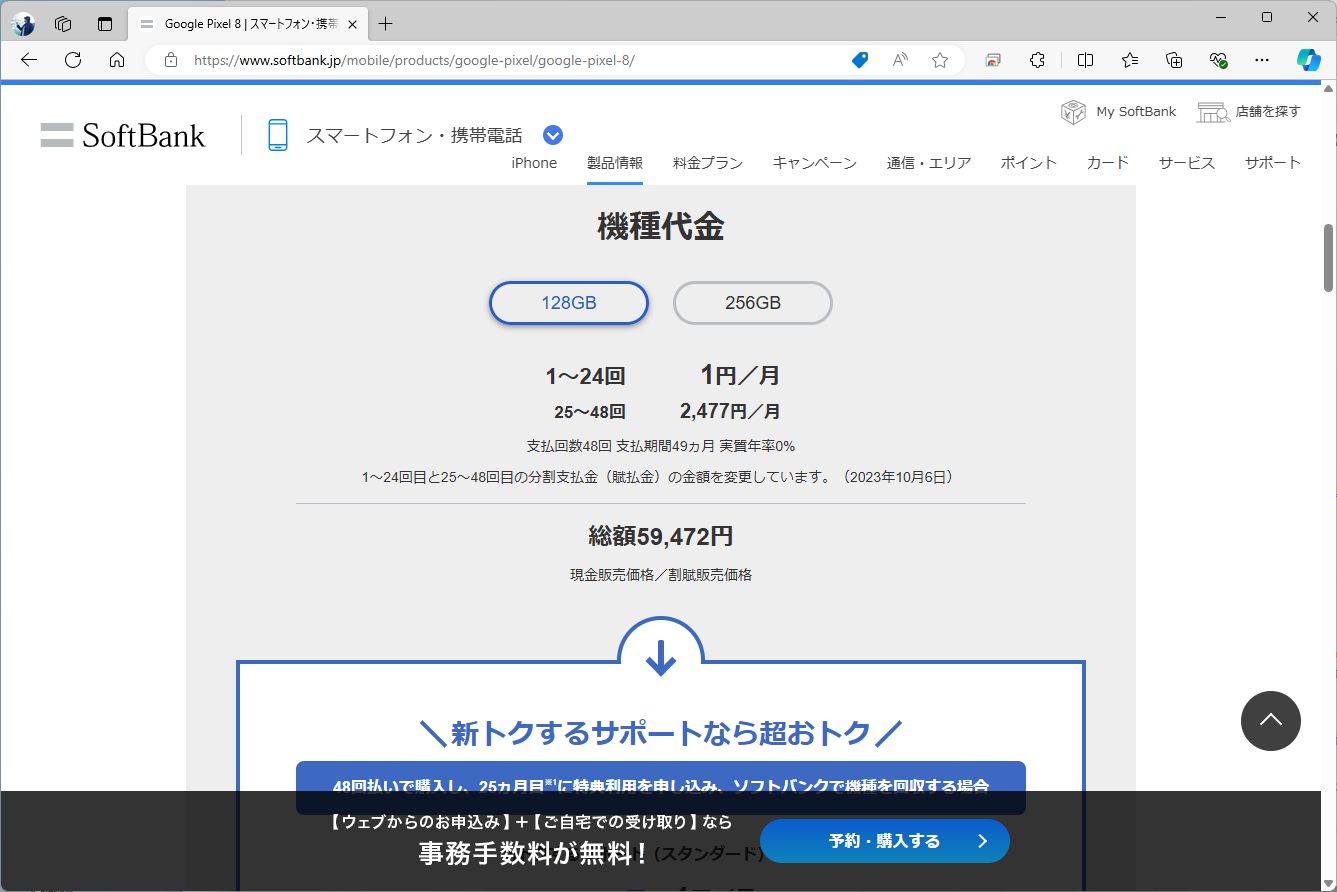Open the サポート menu item

pos(1273,163)
